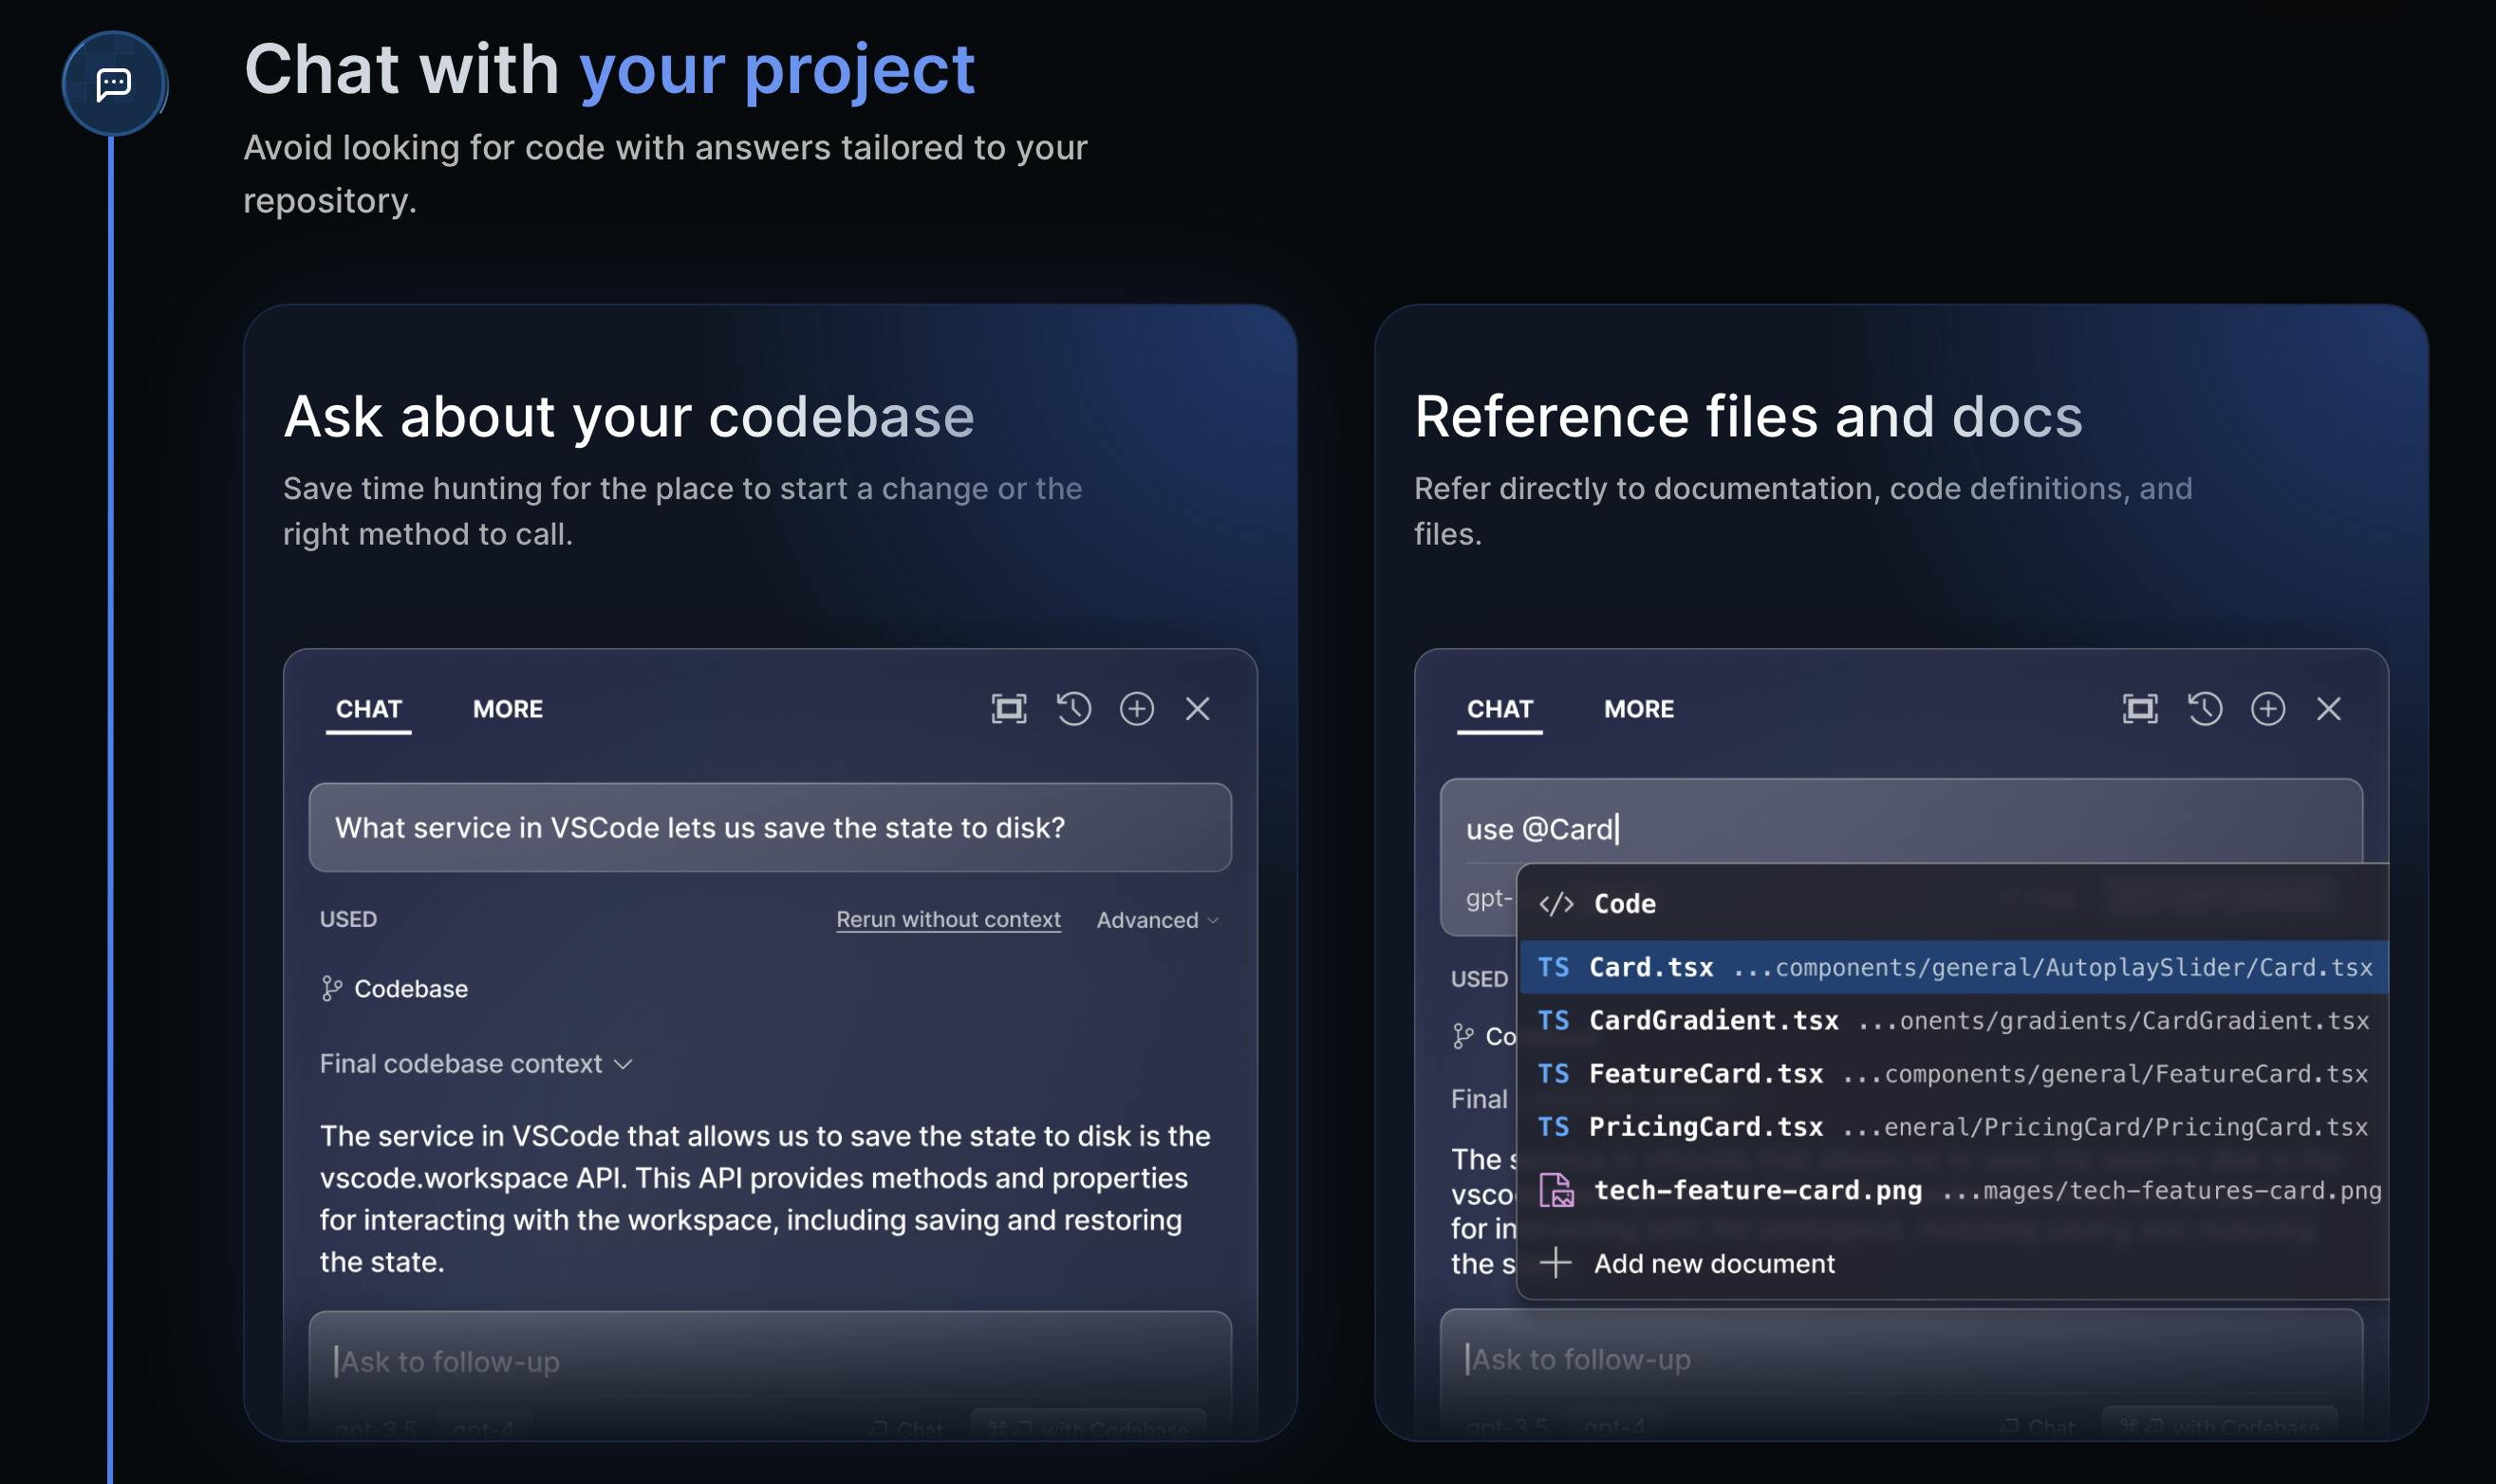The image size is (2496, 1484).
Task: Open chat history in the right panel
Action: coord(2204,709)
